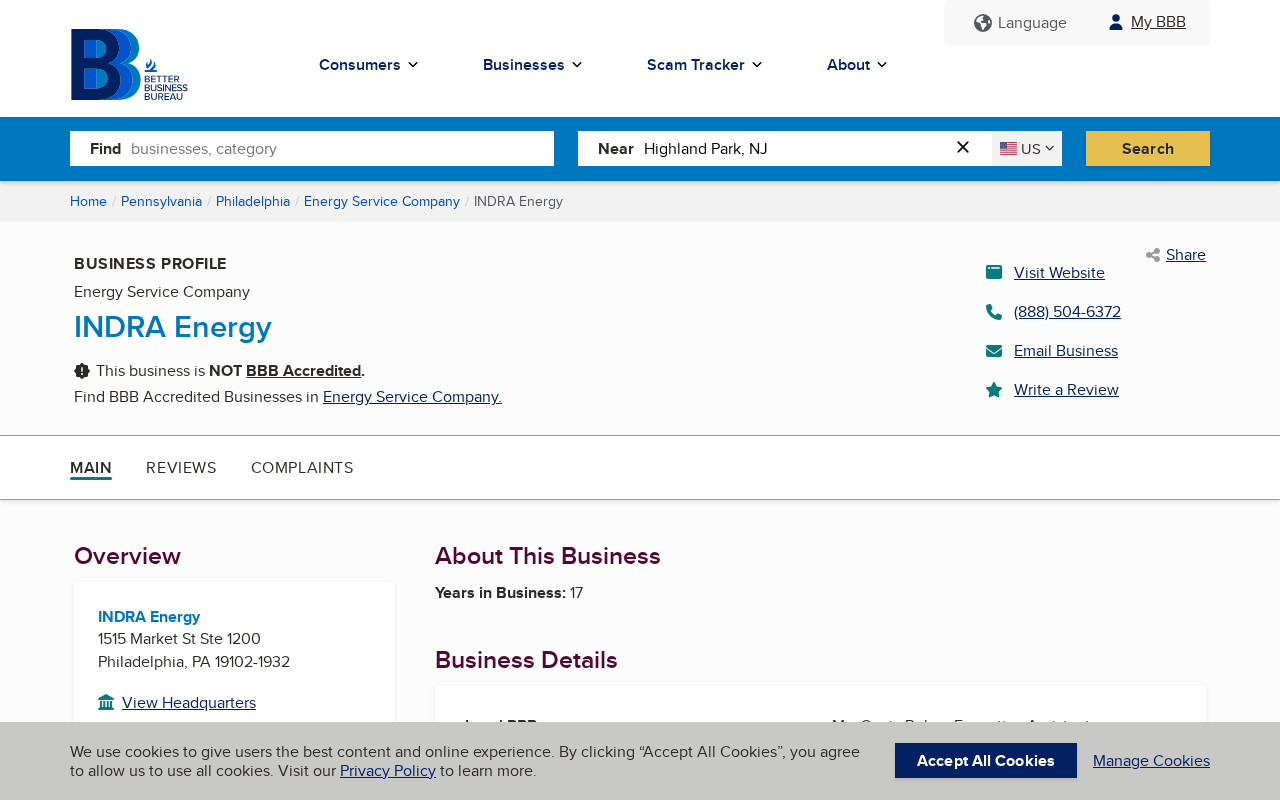Open the US country dropdown
This screenshot has height=800, width=1280.
click(x=1027, y=149)
